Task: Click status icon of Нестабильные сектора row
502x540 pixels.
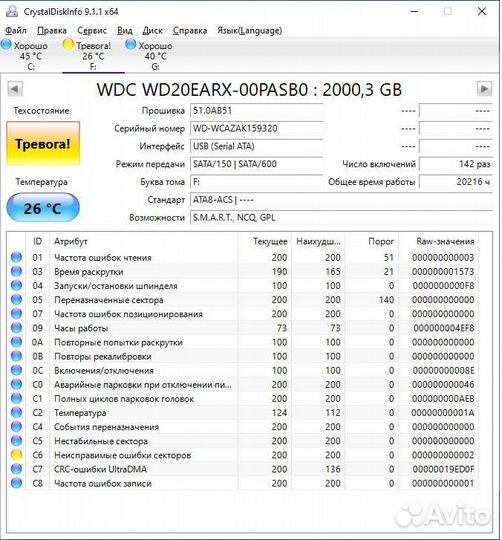Action: [16, 441]
